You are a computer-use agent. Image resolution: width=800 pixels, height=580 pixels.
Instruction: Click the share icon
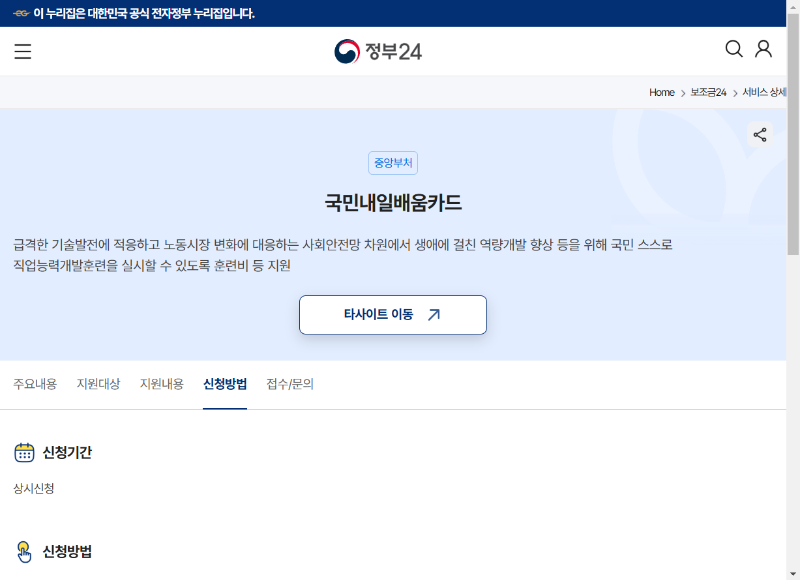coord(760,135)
